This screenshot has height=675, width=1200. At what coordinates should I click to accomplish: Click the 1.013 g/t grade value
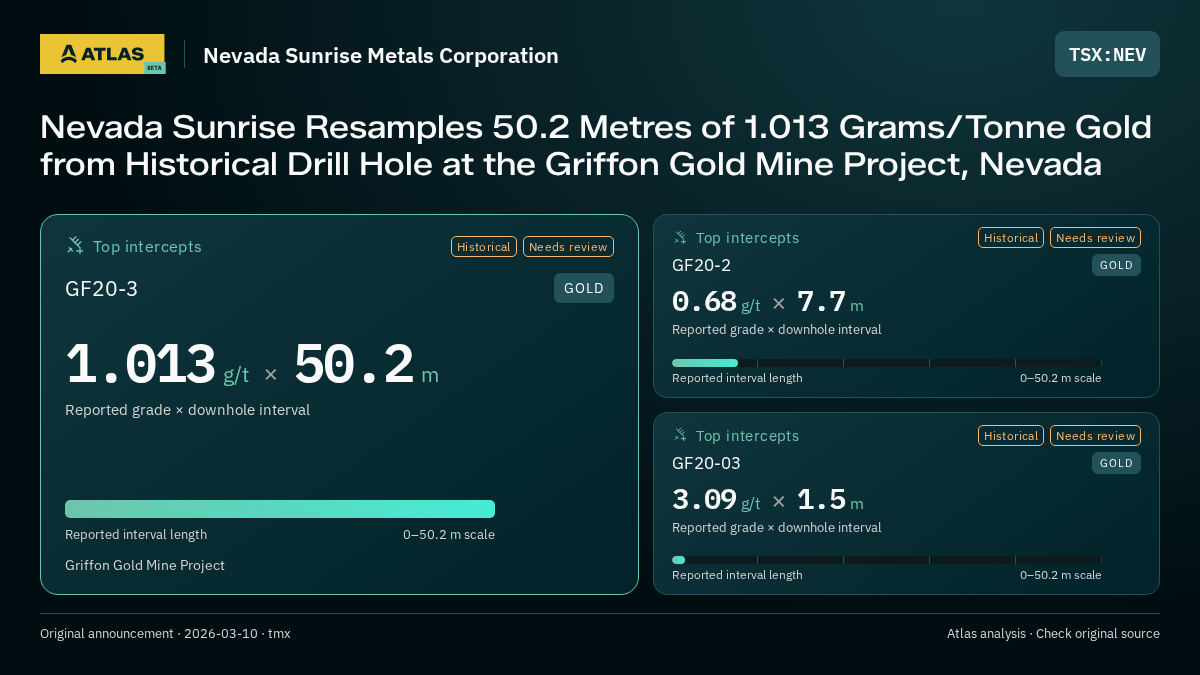[x=157, y=365]
